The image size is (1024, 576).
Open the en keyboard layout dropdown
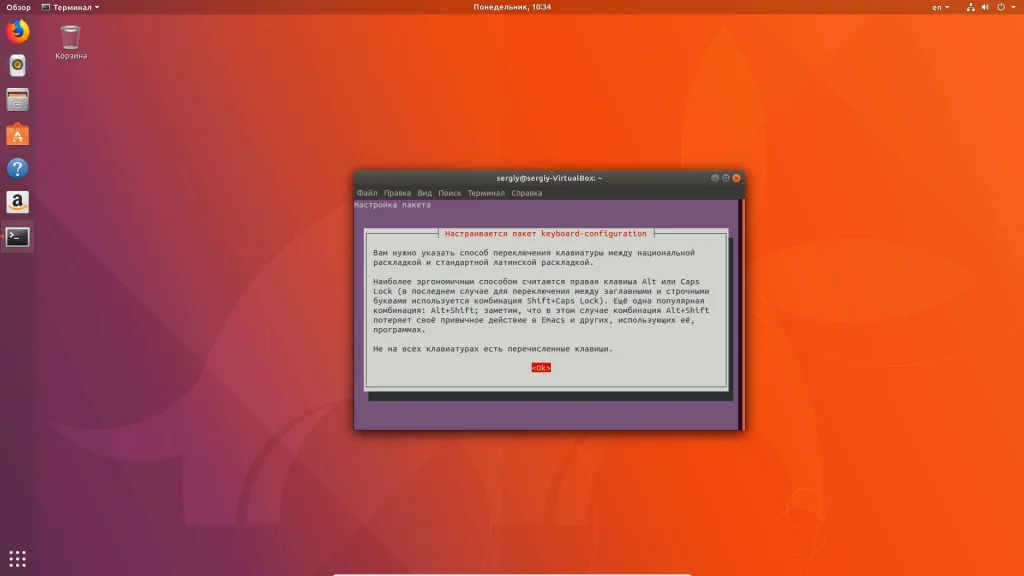pos(940,7)
